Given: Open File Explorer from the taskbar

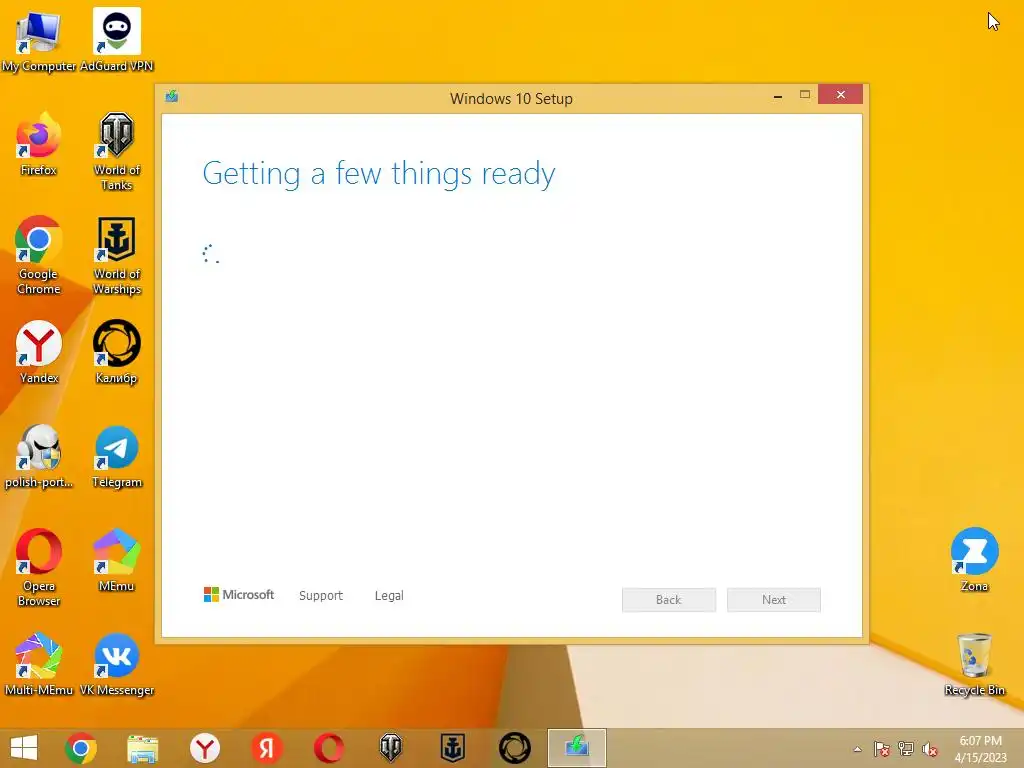Looking at the screenshot, I should 142,748.
